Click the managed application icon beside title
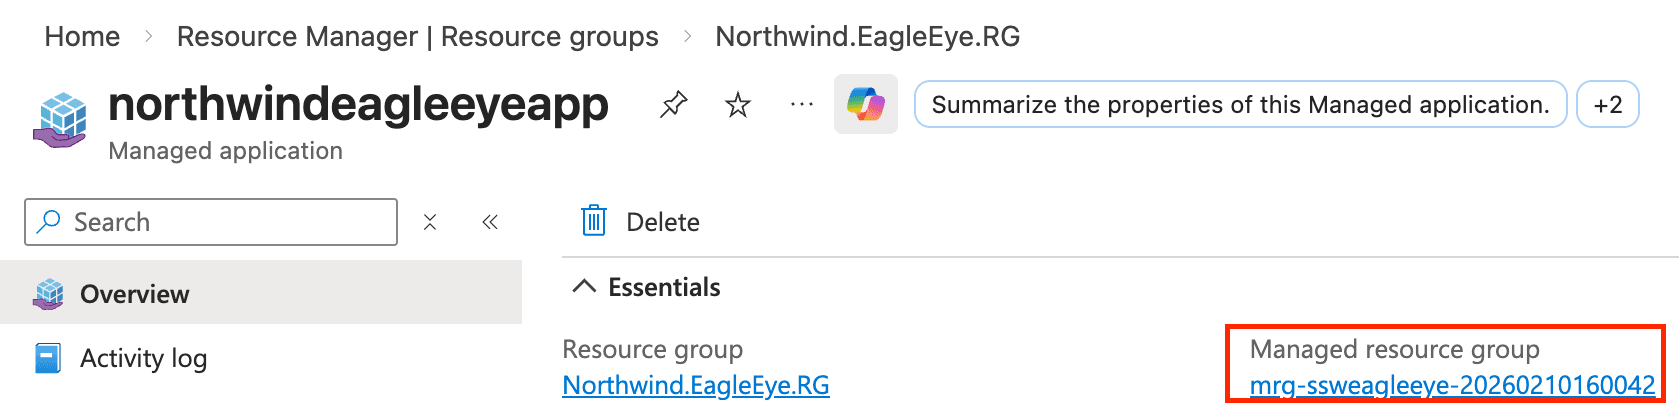The width and height of the screenshot is (1679, 405). point(60,120)
